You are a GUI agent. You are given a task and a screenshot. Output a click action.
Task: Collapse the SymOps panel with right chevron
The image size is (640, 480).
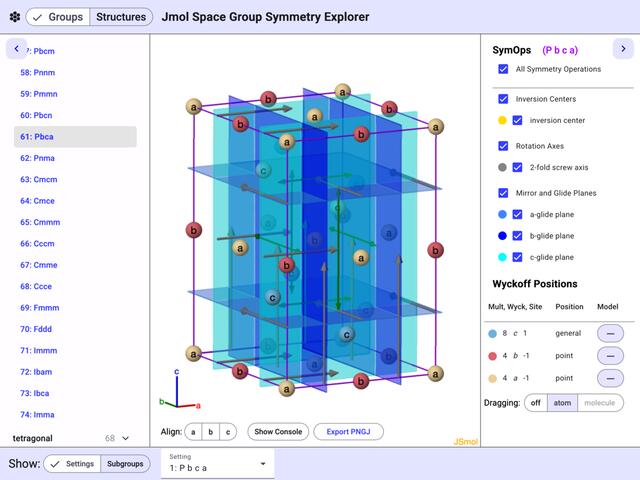point(623,49)
